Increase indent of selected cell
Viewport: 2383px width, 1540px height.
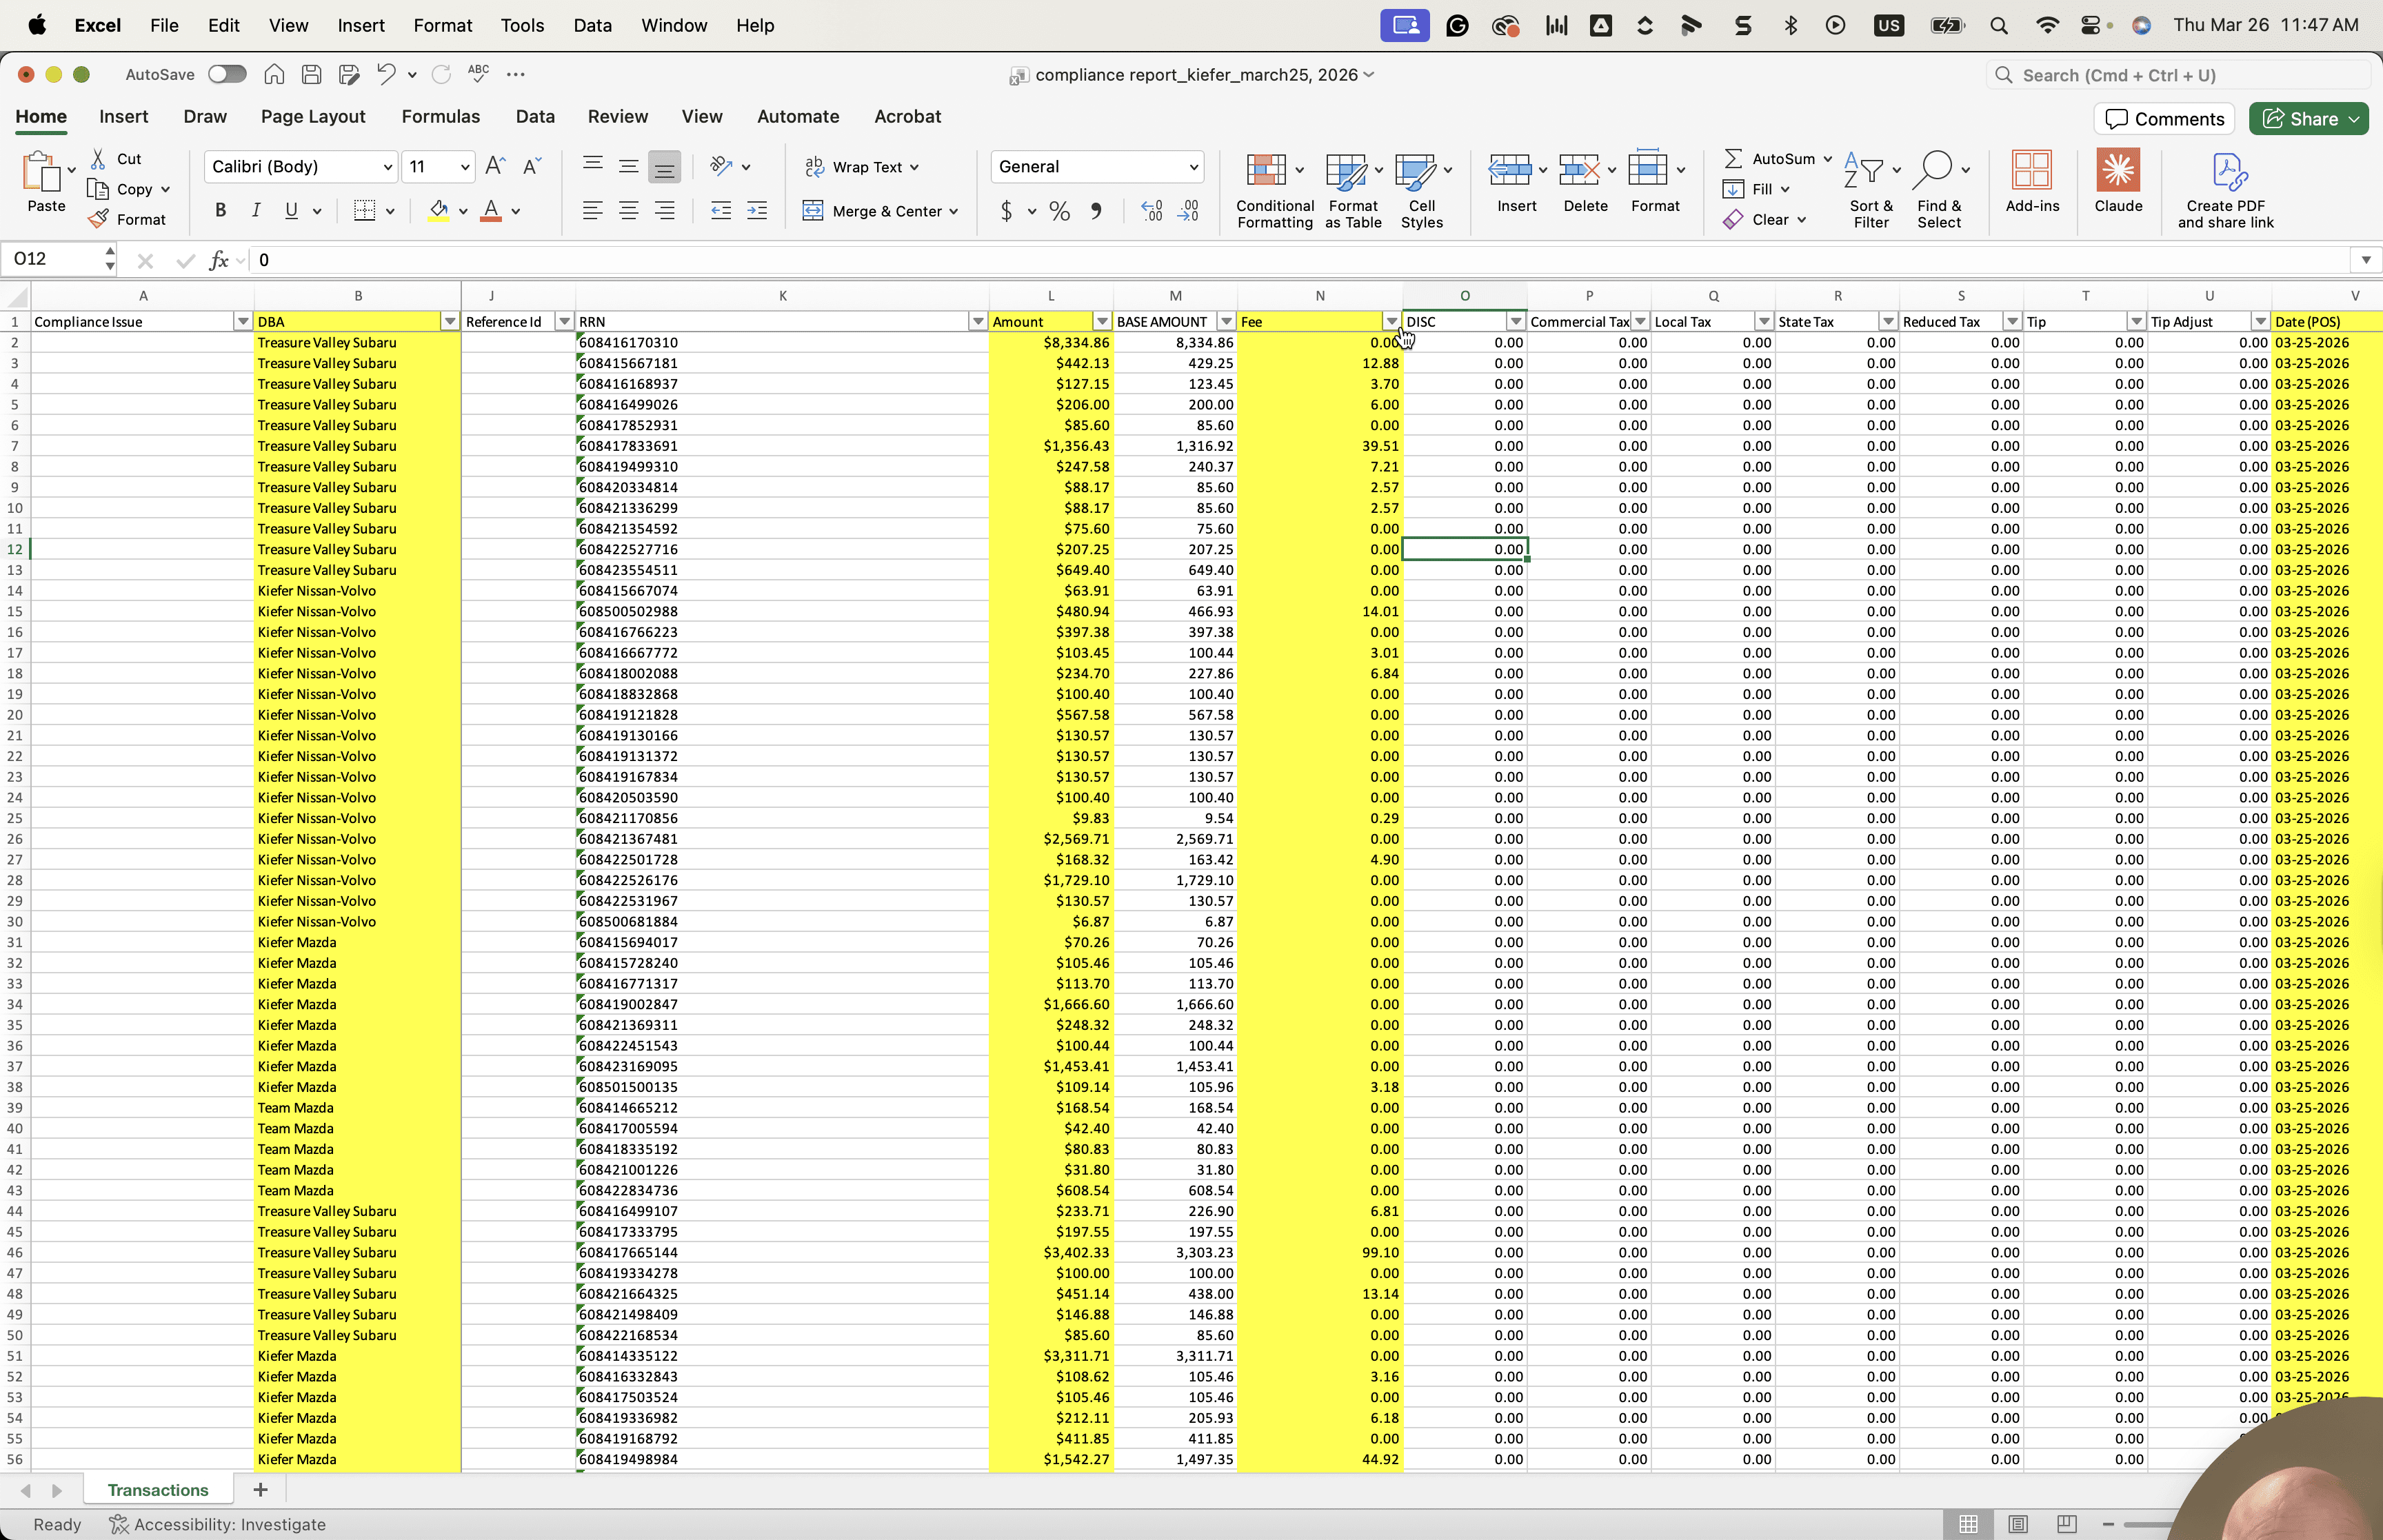(x=757, y=211)
